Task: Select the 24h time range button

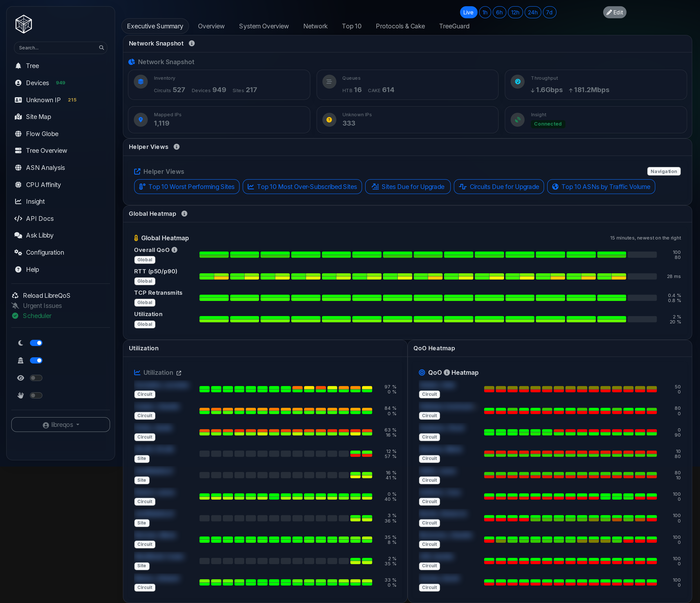Action: tap(532, 12)
